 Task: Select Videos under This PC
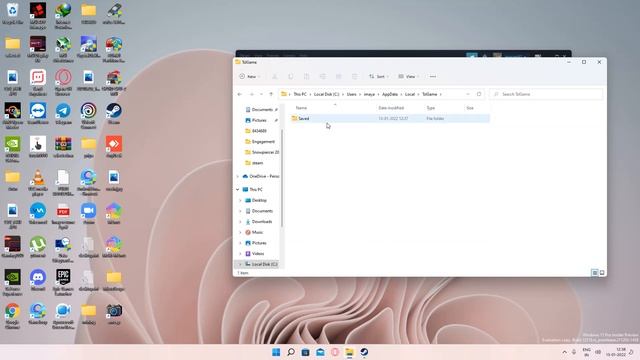click(x=255, y=253)
